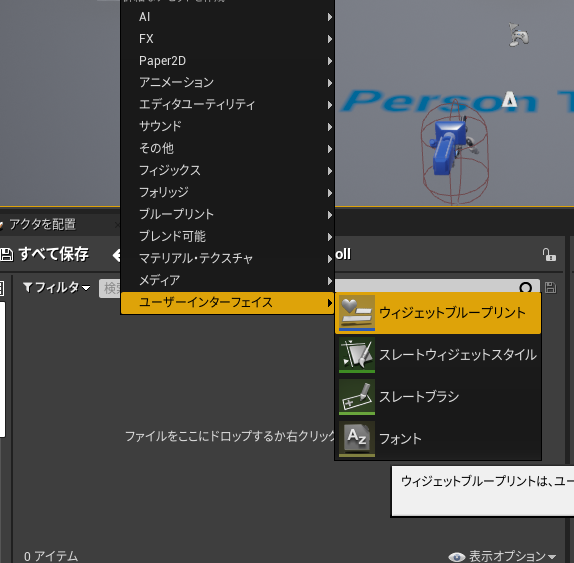
Task: Open the サウンド submenu
Action: [227, 127]
